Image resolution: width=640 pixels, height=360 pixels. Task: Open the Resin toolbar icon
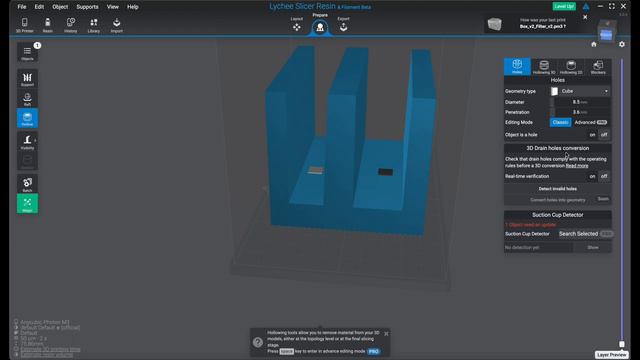click(48, 24)
